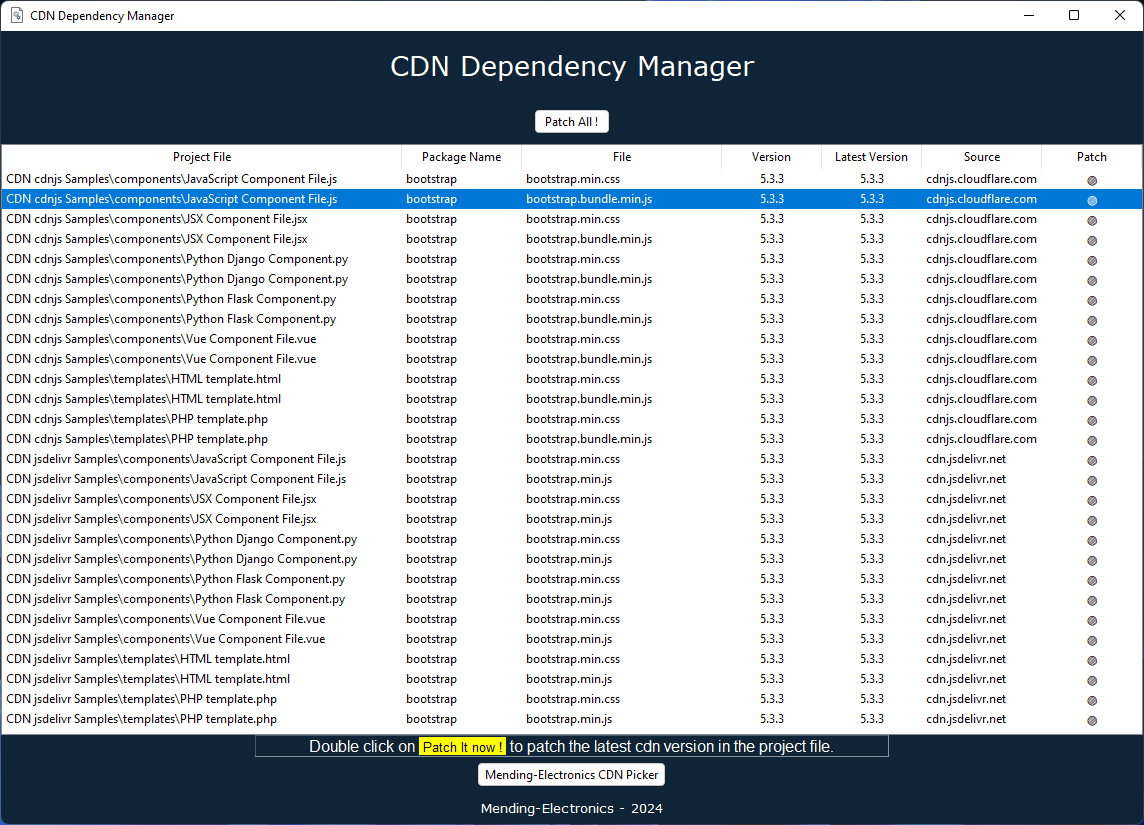1144x825 pixels.
Task: Click cdnjs.cloudflare.com source in cdnjs HTML template bootstrap.min.css row
Action: (981, 379)
